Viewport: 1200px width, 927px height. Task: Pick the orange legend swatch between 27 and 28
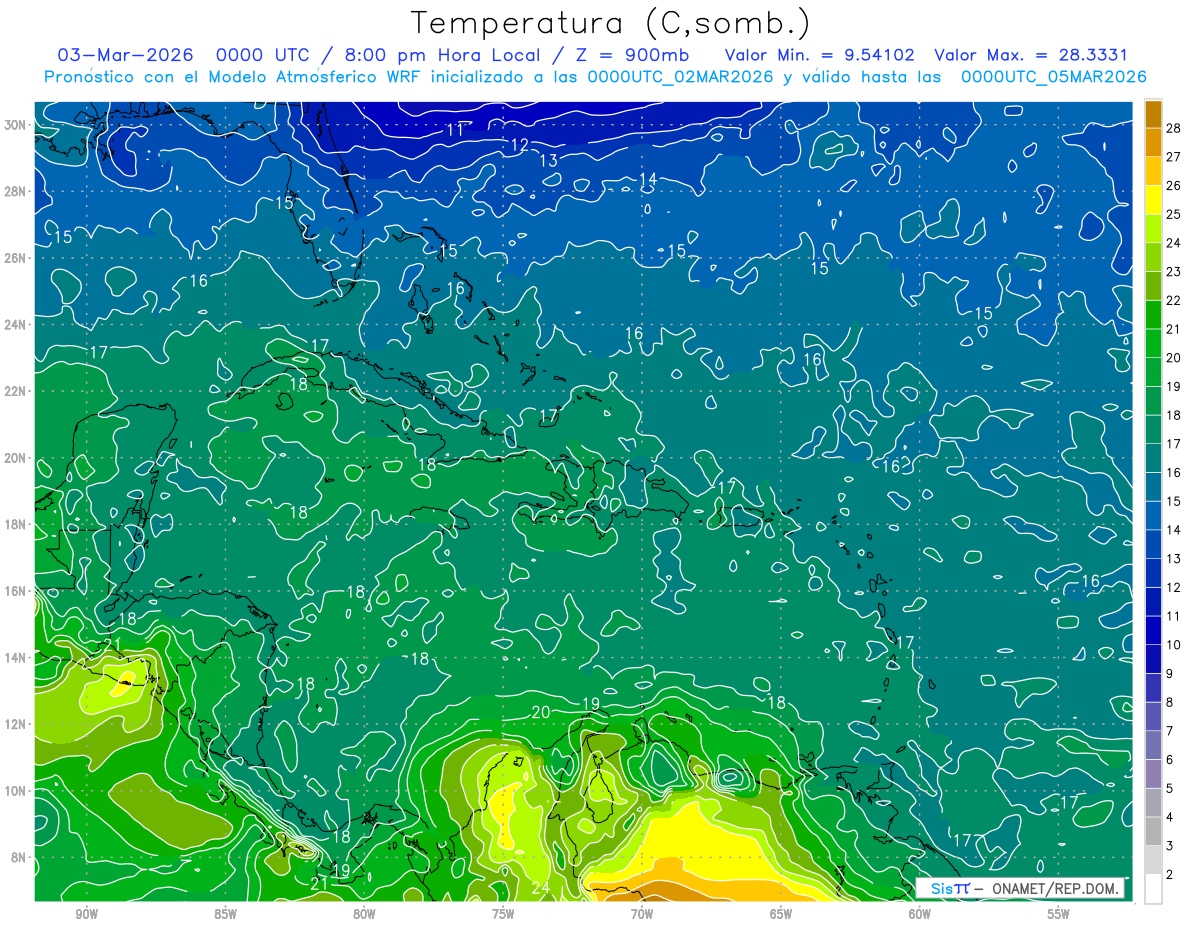coord(1153,142)
